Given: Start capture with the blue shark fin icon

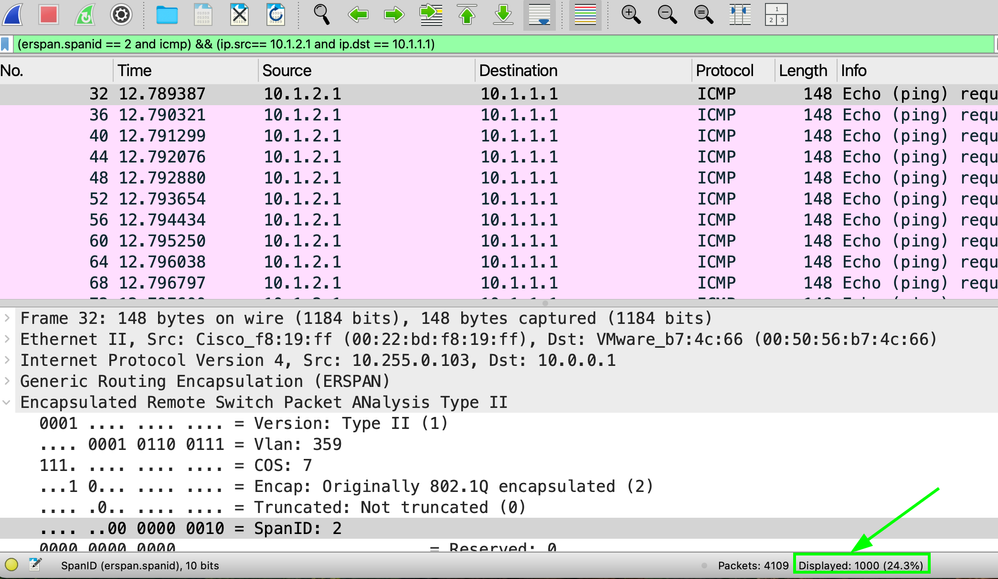Looking at the screenshot, I should click(13, 14).
